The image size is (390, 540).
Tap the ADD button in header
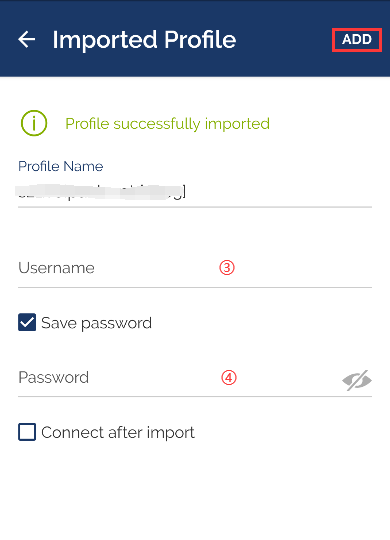(x=357, y=40)
